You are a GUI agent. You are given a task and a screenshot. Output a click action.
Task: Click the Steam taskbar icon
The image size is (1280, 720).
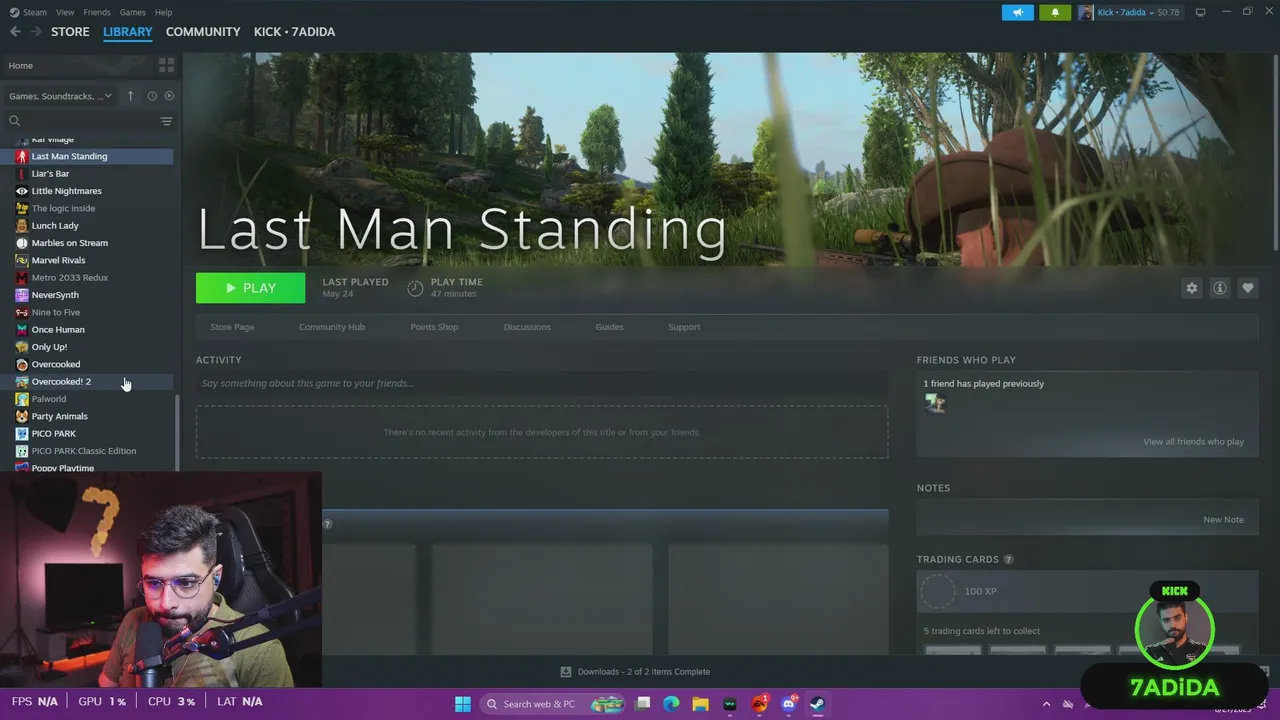click(818, 704)
